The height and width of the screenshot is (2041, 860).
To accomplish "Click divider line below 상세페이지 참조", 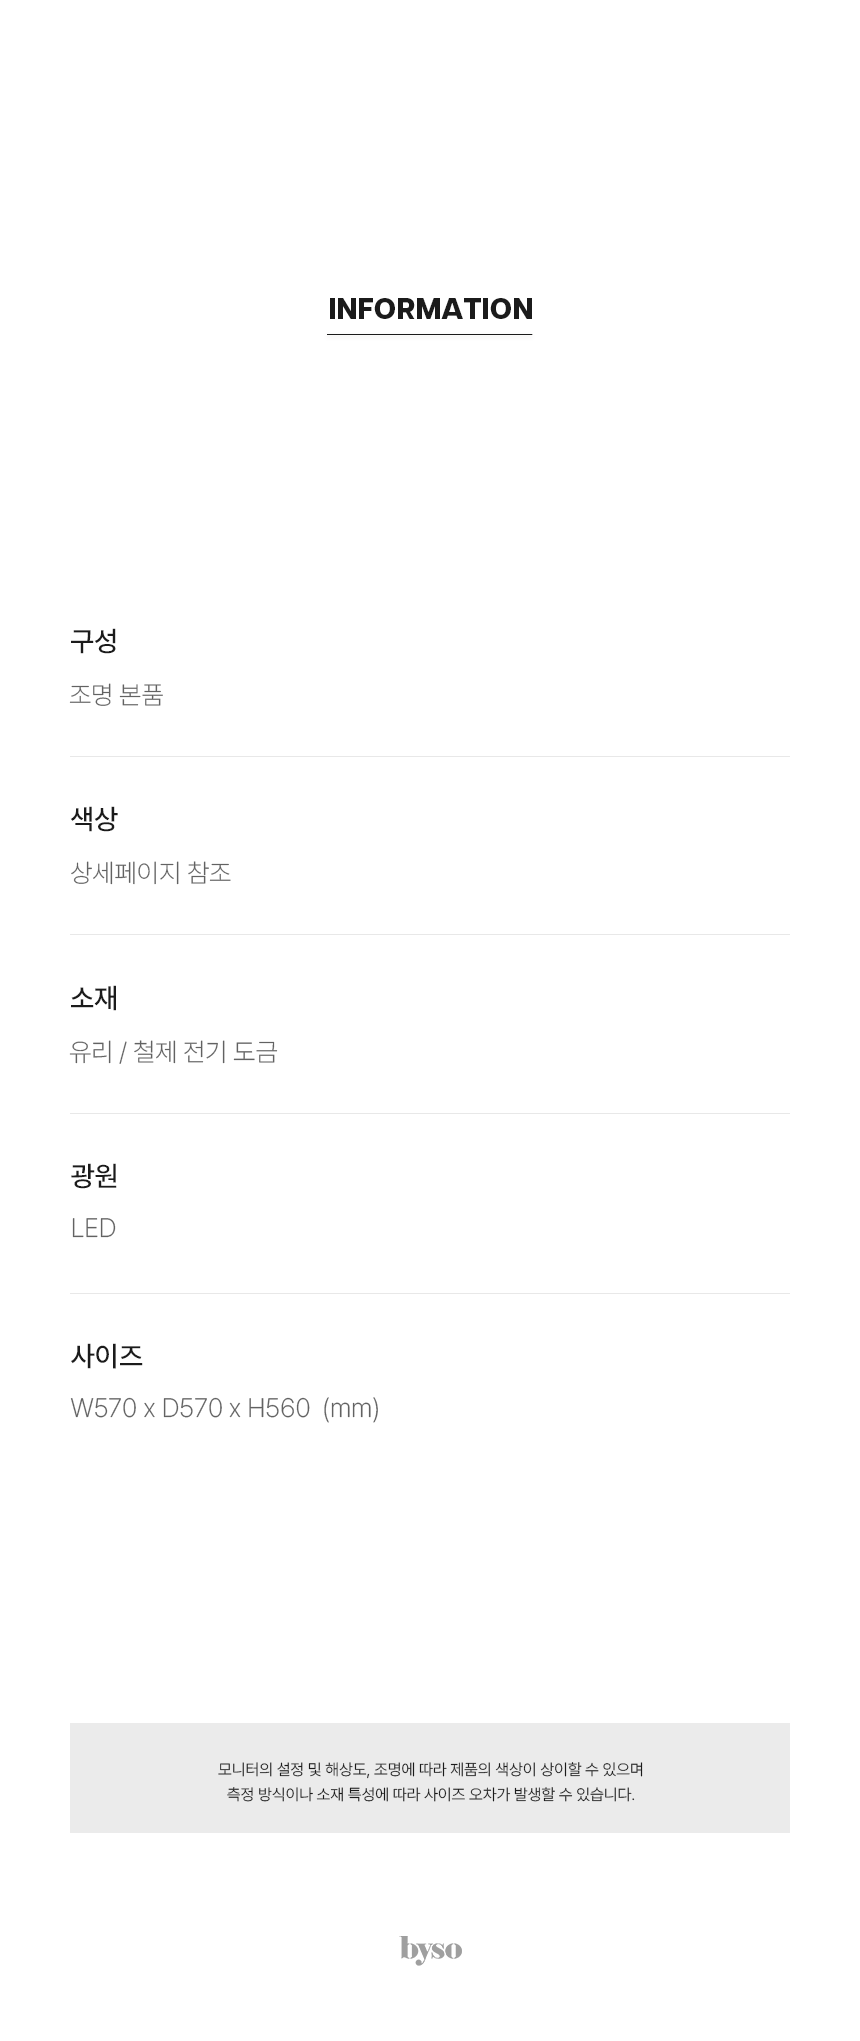I will 430,934.
